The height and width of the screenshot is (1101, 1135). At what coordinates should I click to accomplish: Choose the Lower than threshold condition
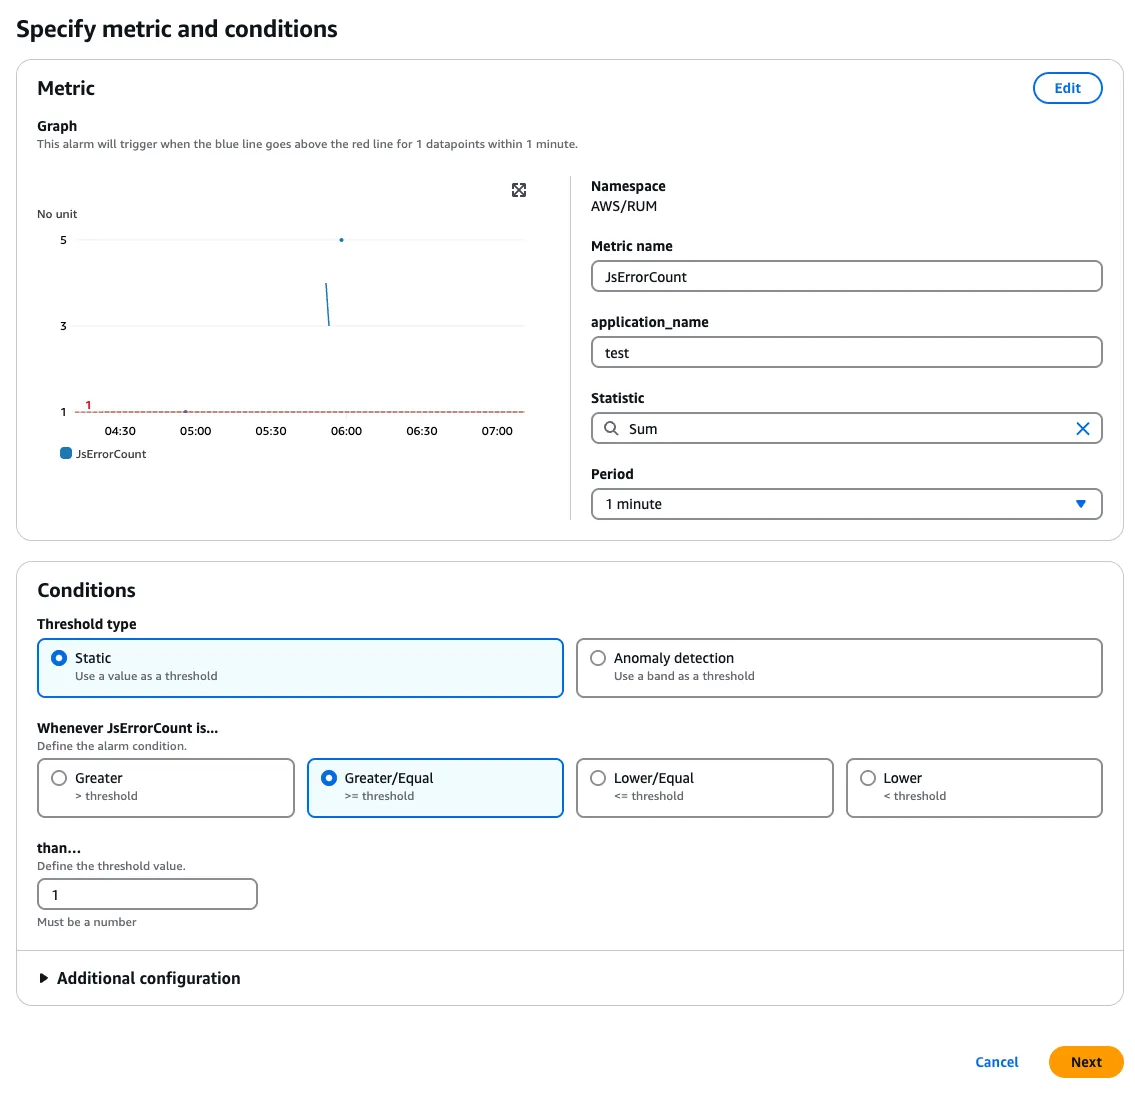tap(868, 778)
